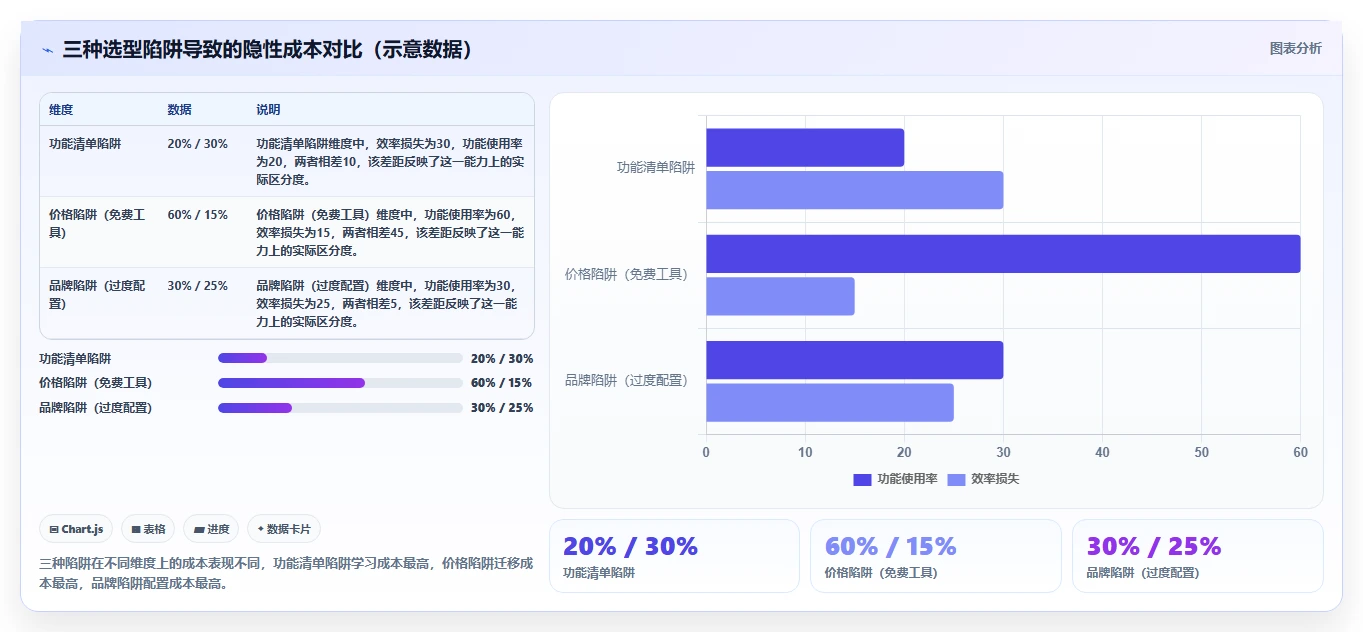Click the 价格陷阱（免费工具） chart axis label
1363x632 pixels.
tap(630, 274)
